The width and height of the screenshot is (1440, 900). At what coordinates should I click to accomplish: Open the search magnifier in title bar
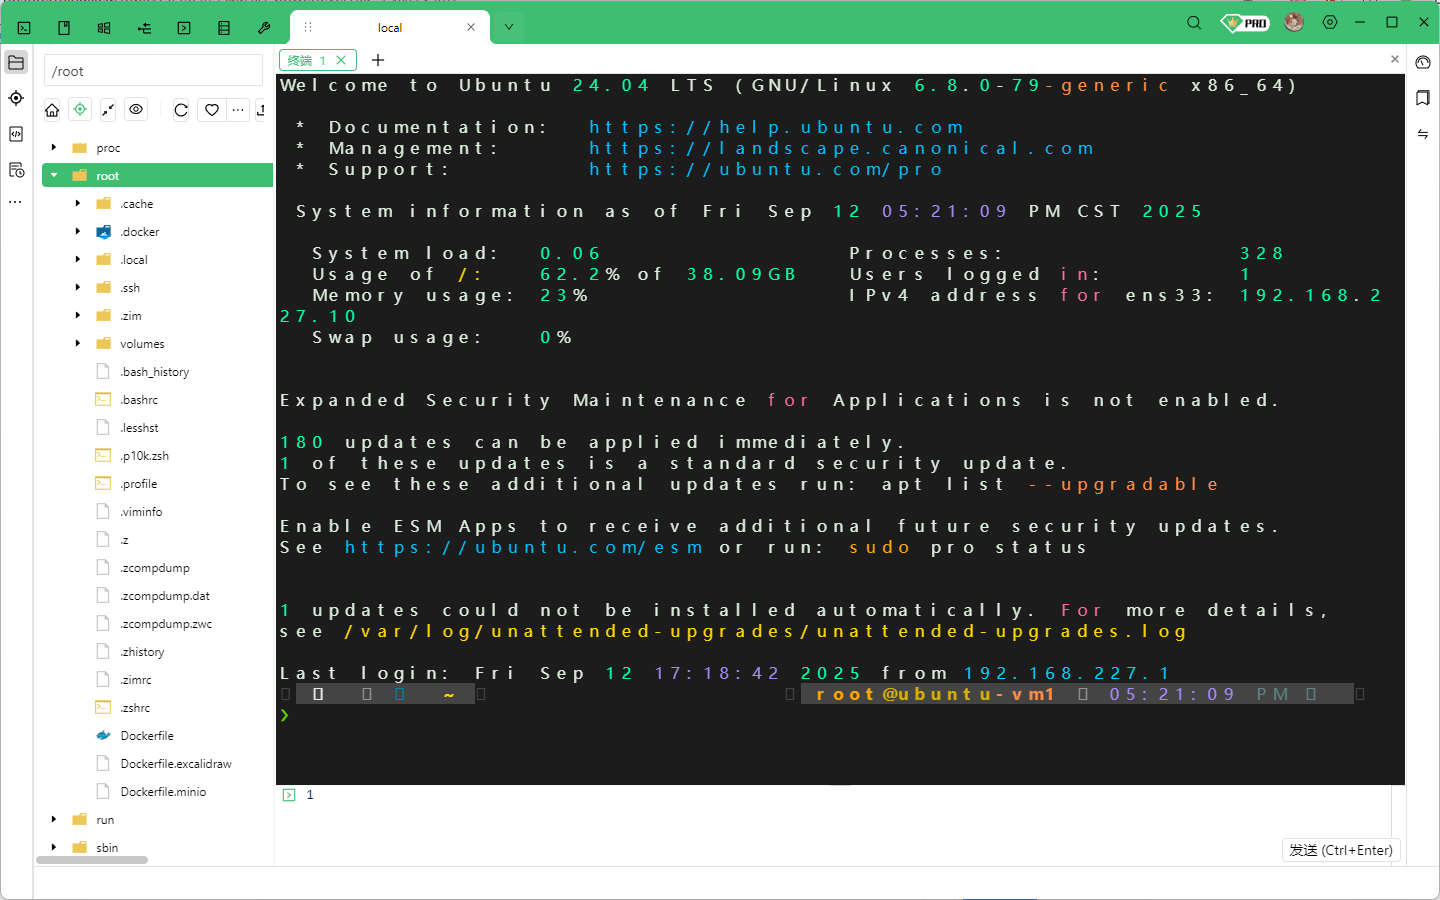pyautogui.click(x=1194, y=23)
